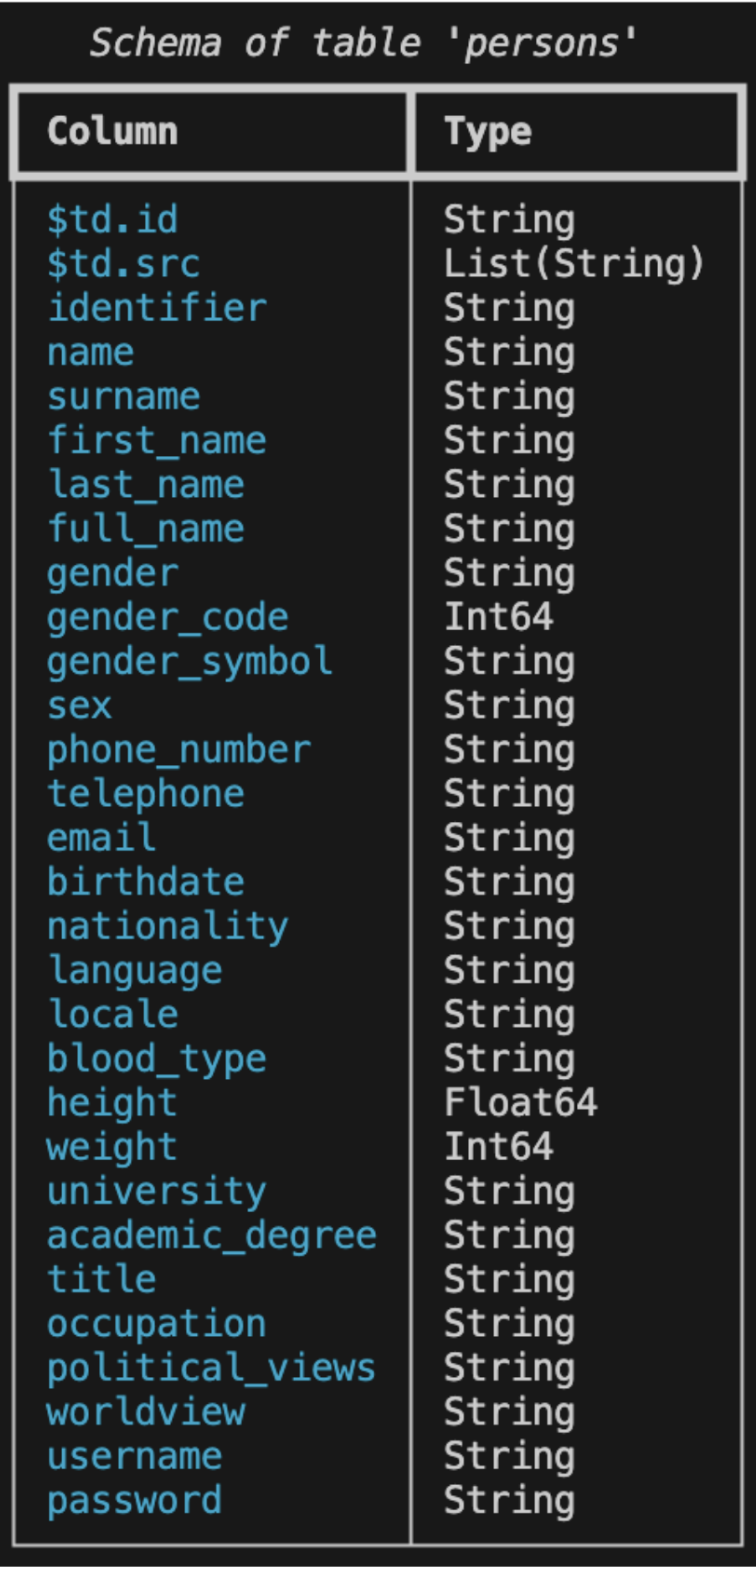Select the $td.src column name
This screenshot has height=1570, width=756.
click(123, 264)
